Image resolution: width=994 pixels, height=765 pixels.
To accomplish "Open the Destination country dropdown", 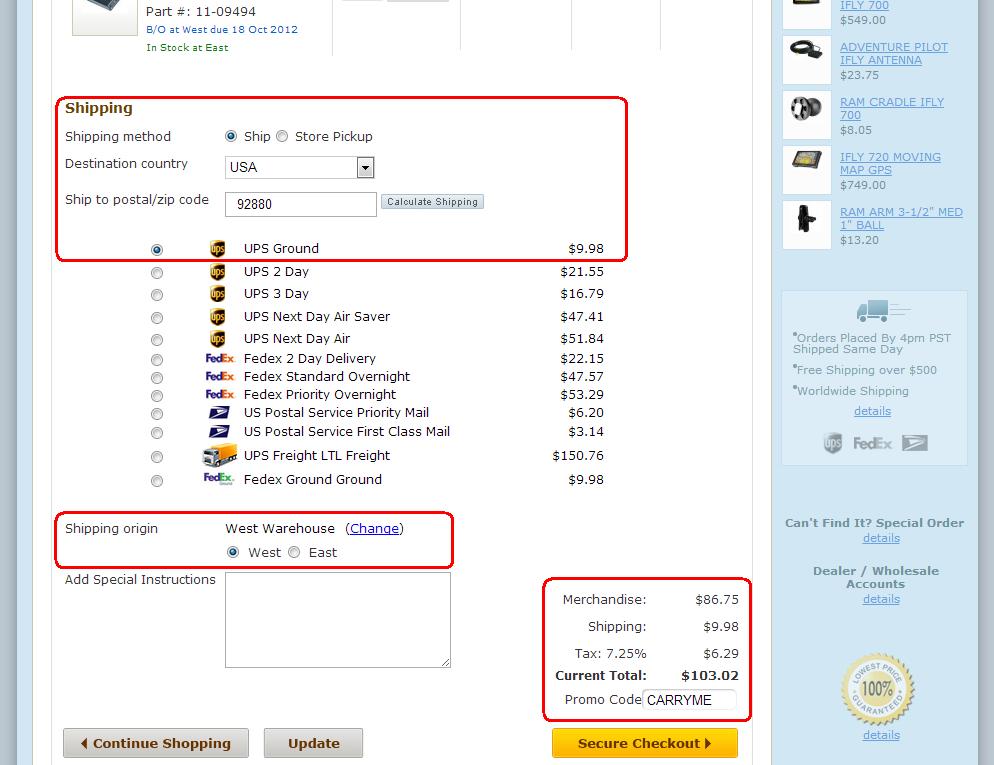I will pyautogui.click(x=365, y=168).
